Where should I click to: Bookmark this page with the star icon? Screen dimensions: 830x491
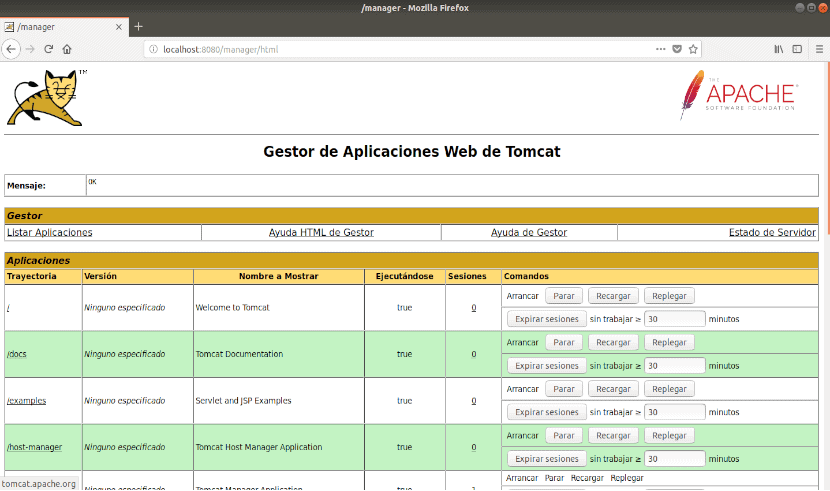[x=693, y=49]
